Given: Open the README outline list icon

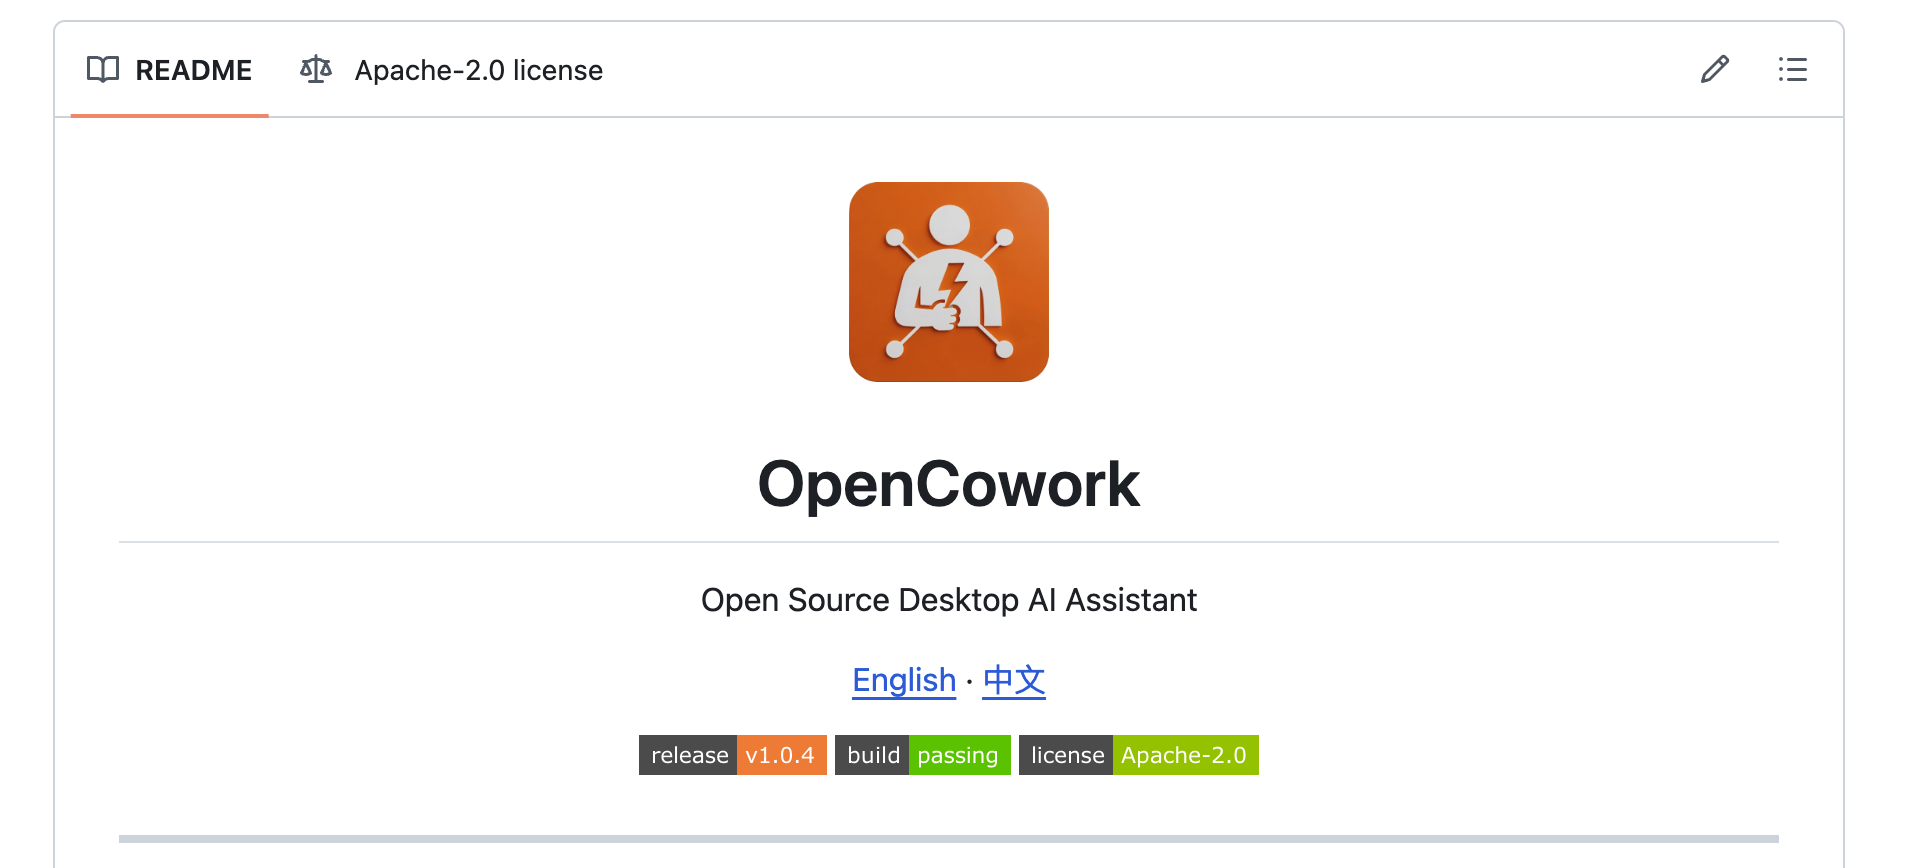Looking at the screenshot, I should [1792, 69].
